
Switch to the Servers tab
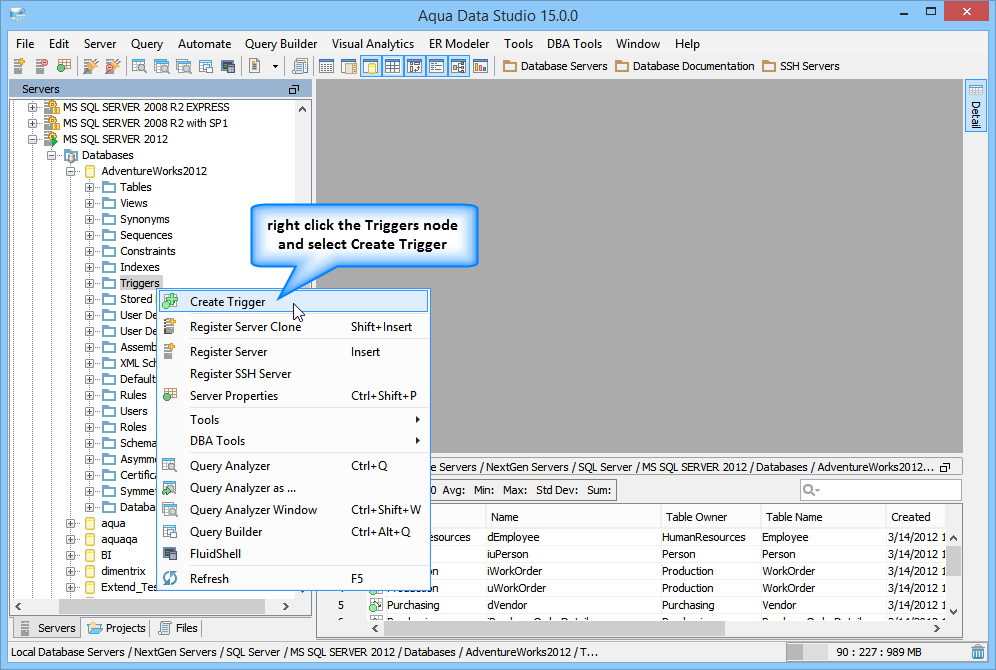pyautogui.click(x=48, y=628)
